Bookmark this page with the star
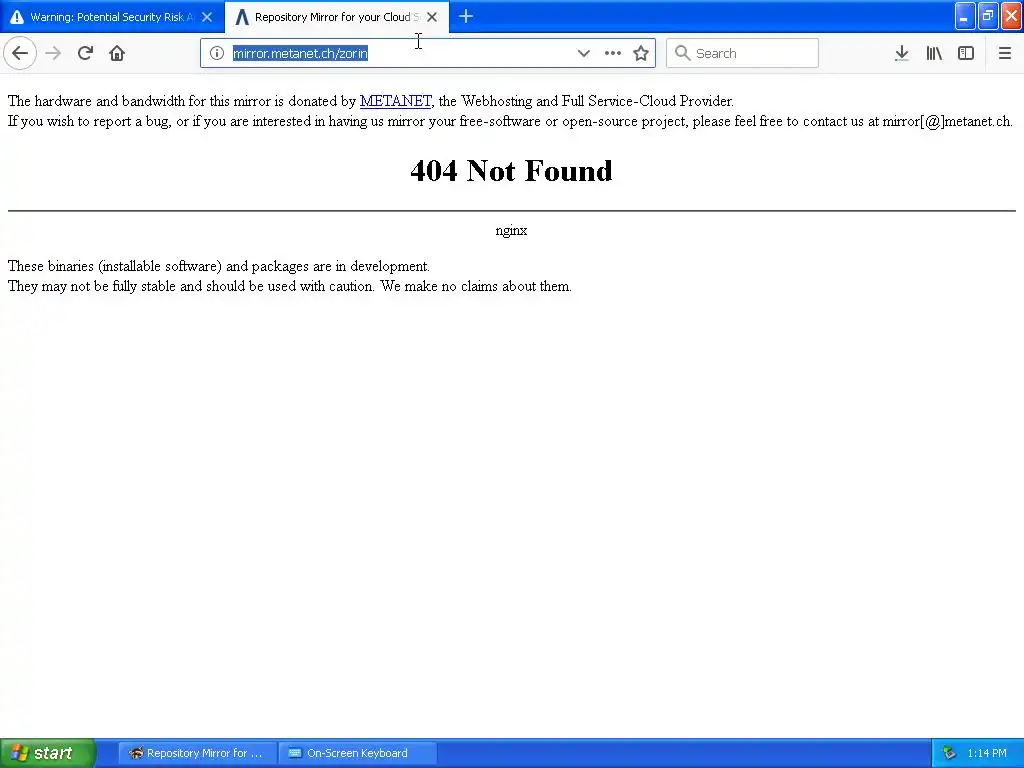The height and width of the screenshot is (768, 1024). (641, 53)
